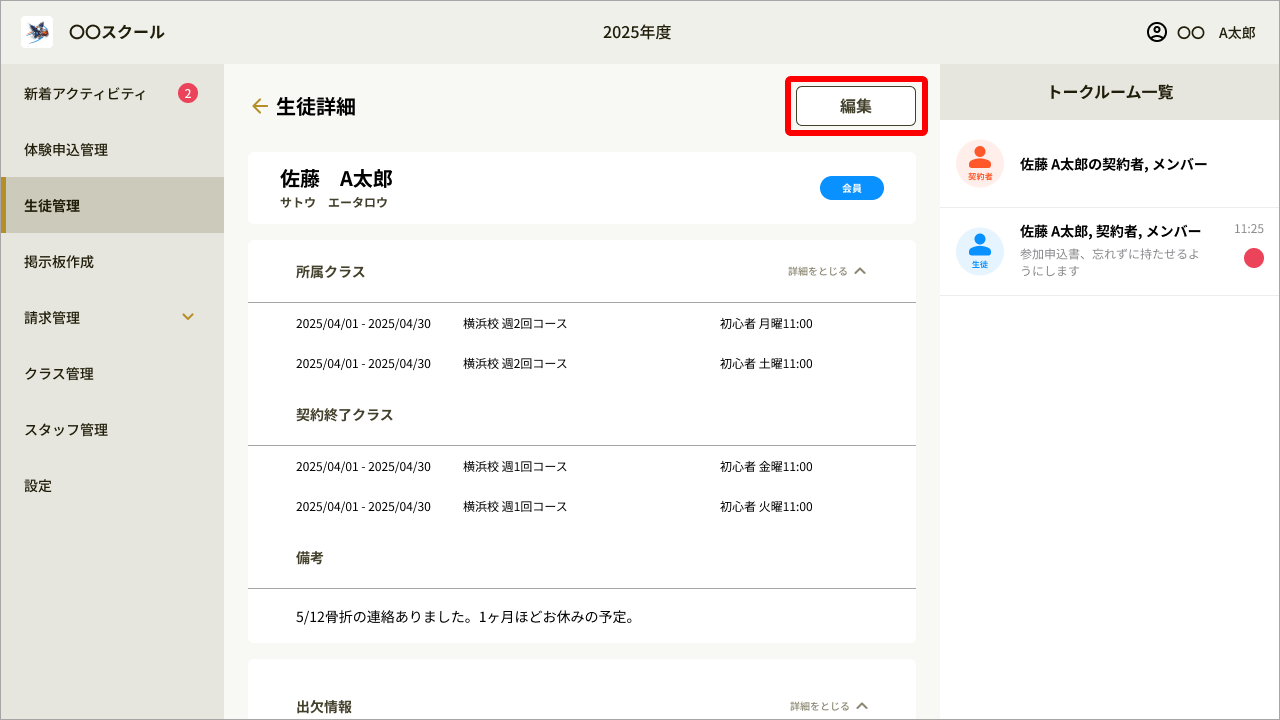Open the user account profile icon
1280x720 pixels.
(1157, 32)
